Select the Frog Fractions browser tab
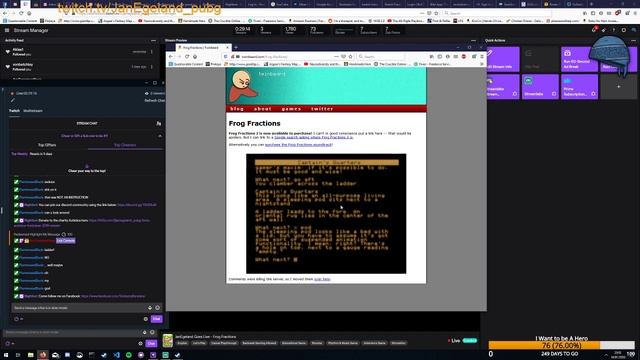The height and width of the screenshot is (360, 640). 202,47
